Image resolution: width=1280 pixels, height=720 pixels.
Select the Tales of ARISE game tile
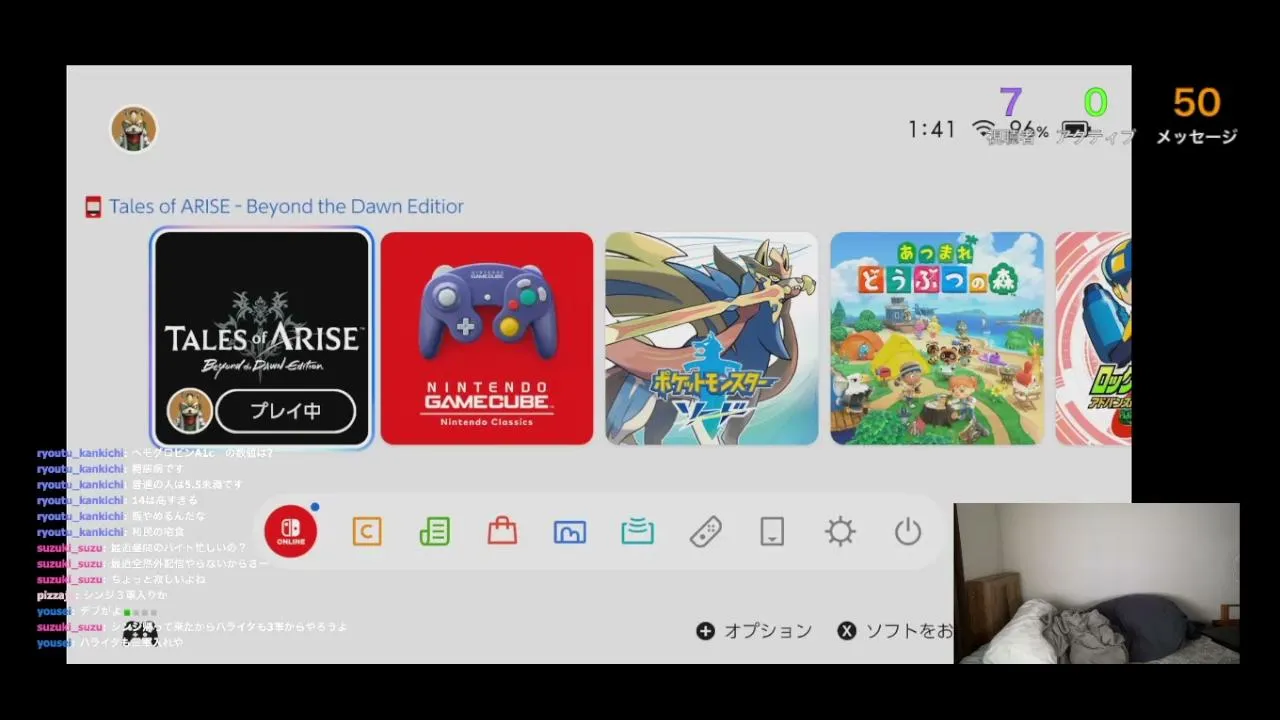[x=262, y=338]
